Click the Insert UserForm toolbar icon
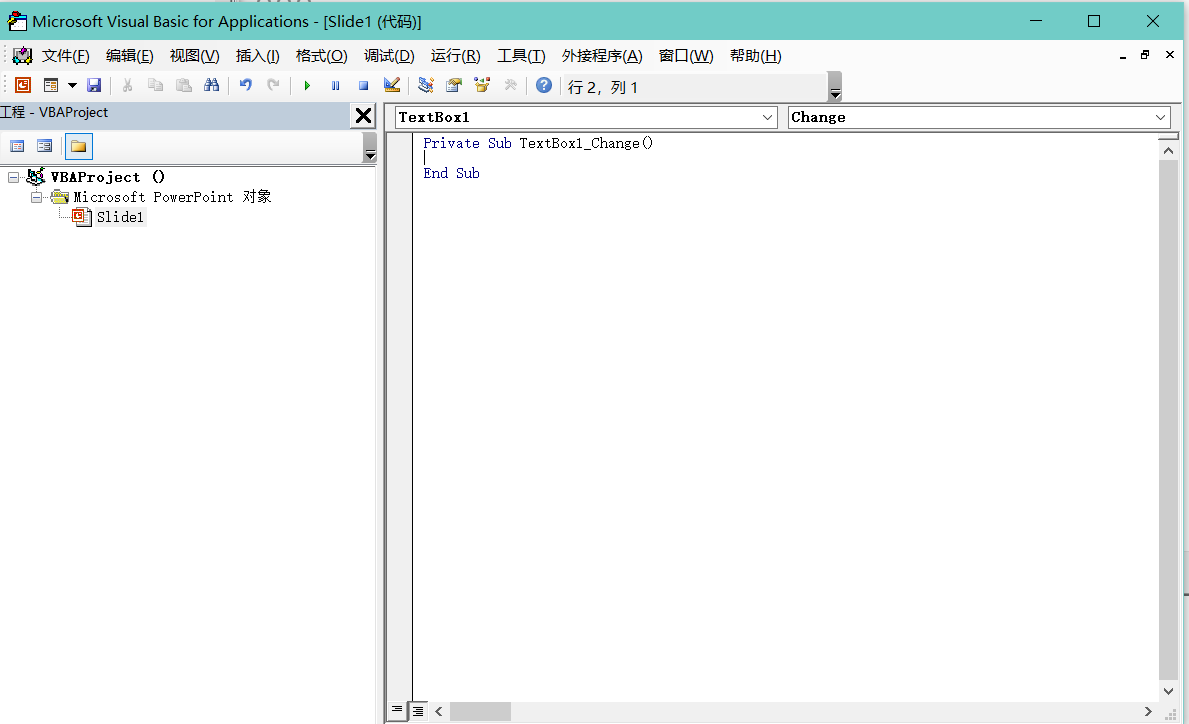1189x724 pixels. 51,86
